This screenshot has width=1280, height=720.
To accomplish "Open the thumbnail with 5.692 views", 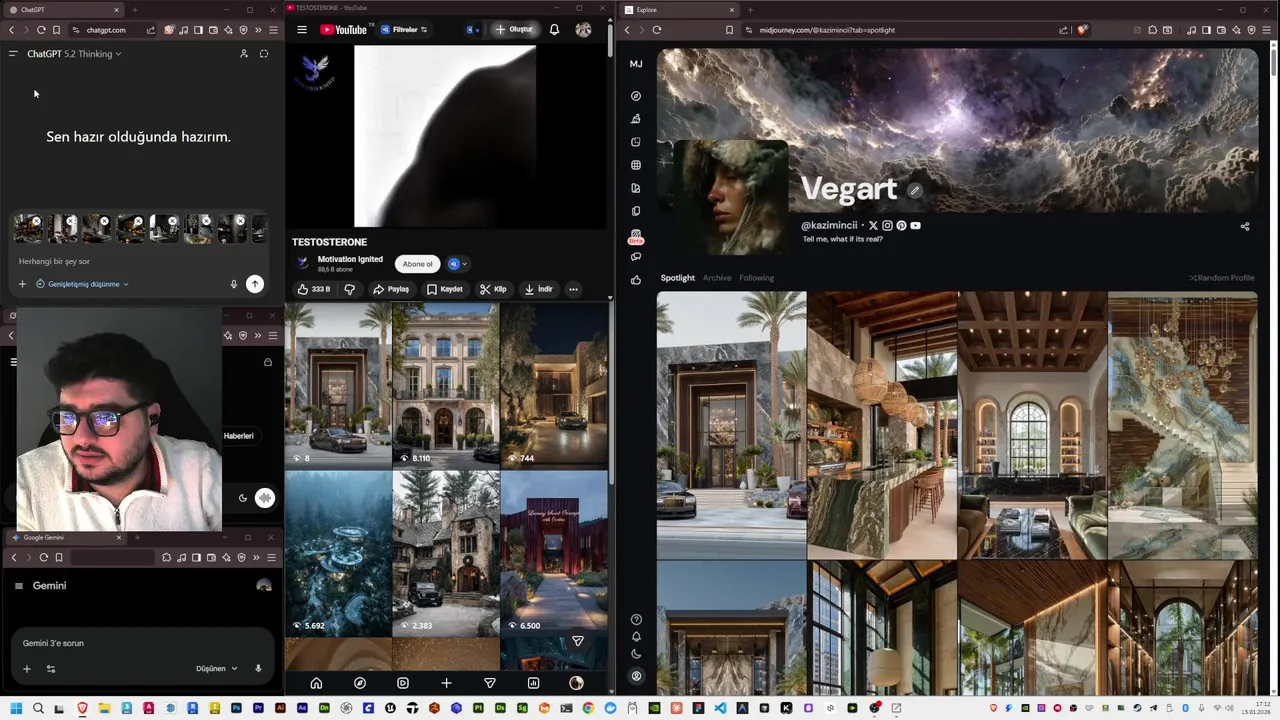I will (x=338, y=554).
